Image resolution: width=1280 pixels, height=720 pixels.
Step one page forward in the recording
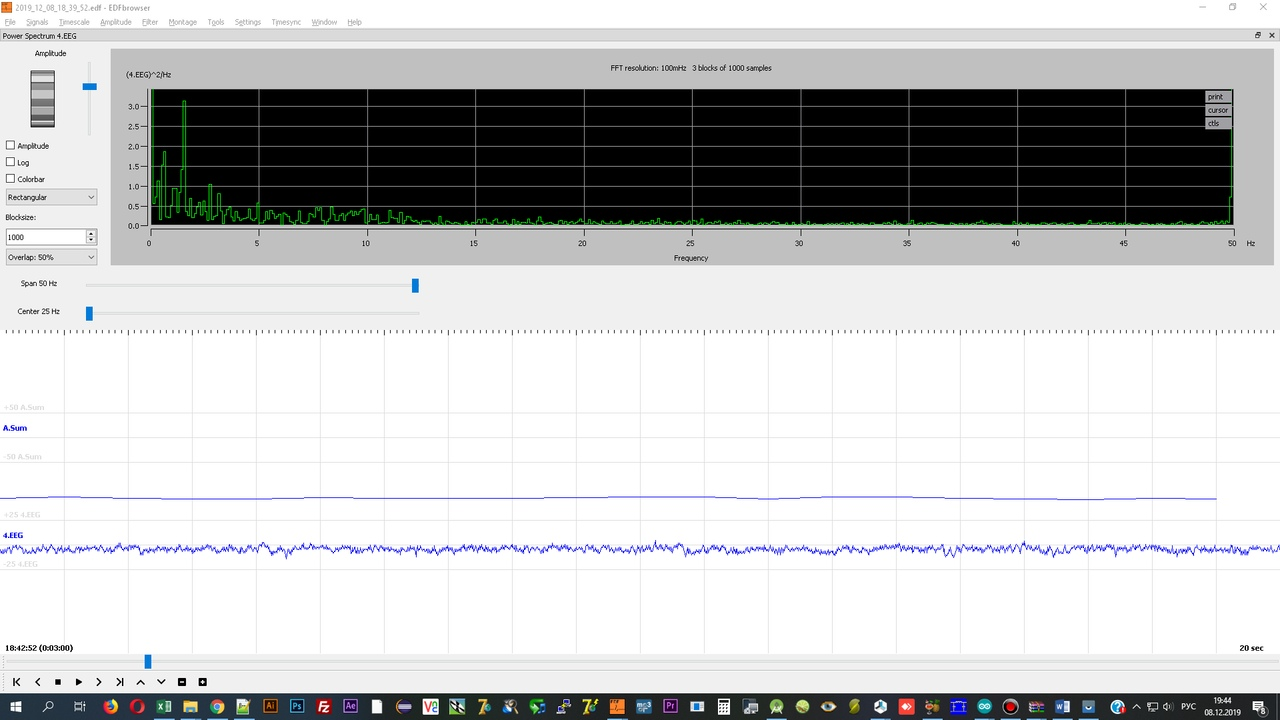click(x=99, y=682)
